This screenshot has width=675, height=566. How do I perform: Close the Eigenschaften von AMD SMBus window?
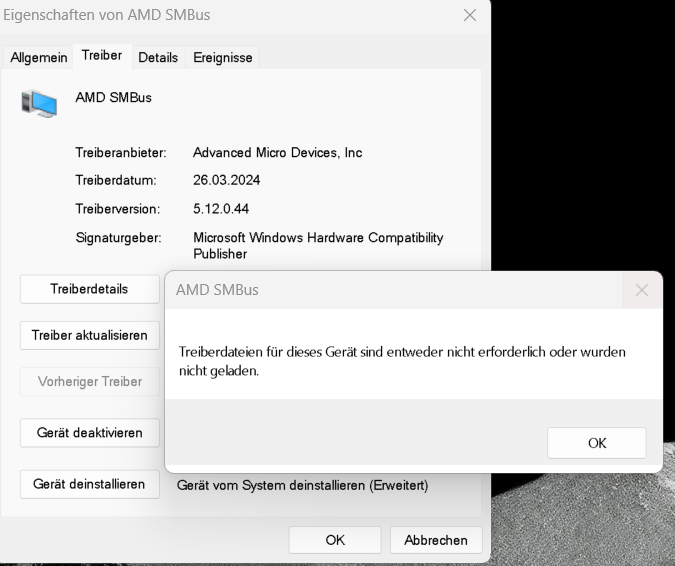pos(470,15)
